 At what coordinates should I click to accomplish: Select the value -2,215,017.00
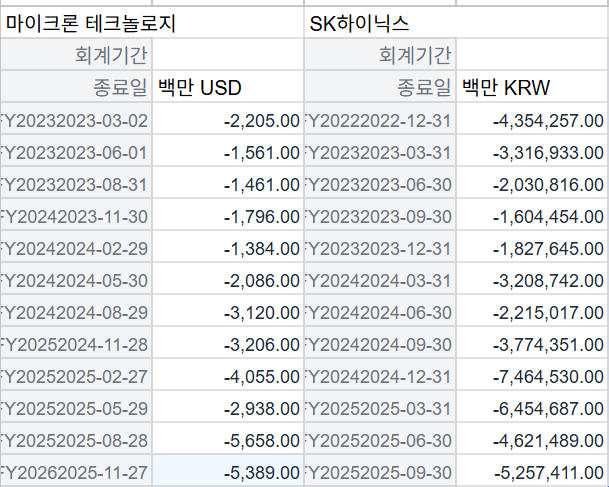click(532, 311)
